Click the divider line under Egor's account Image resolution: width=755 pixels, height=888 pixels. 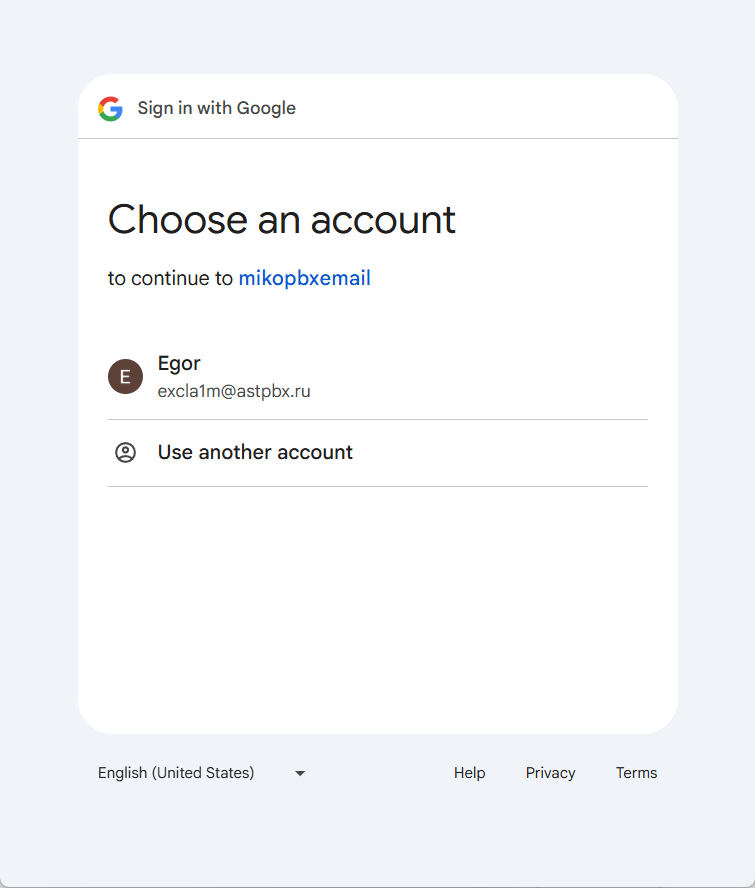[378, 419]
